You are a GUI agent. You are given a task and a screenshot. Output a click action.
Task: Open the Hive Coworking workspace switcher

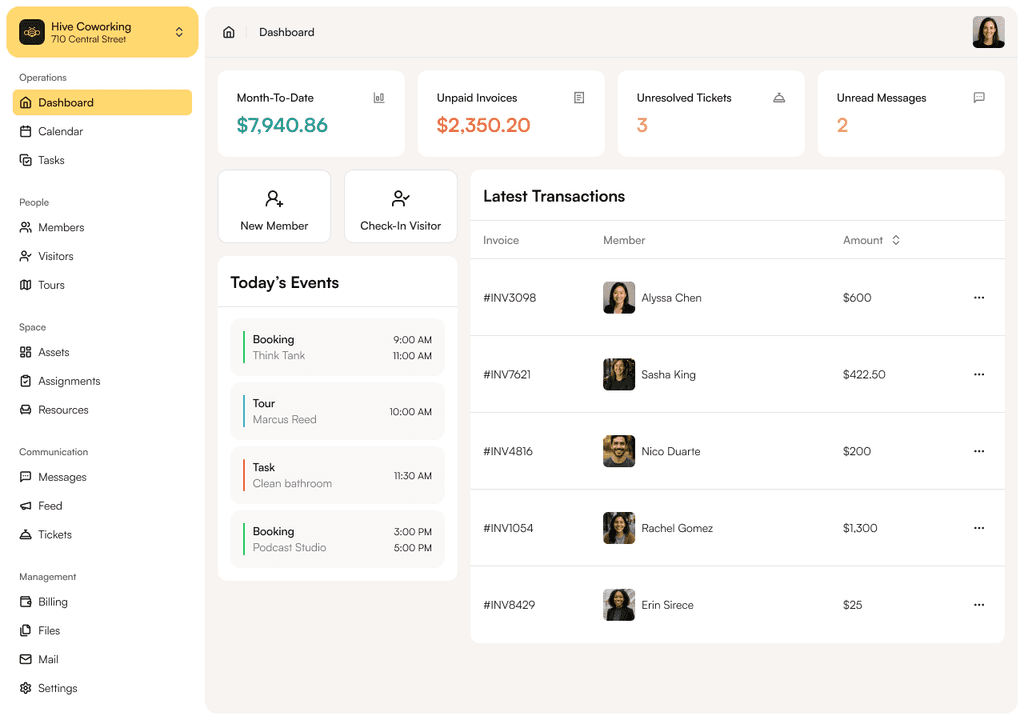click(x=101, y=32)
